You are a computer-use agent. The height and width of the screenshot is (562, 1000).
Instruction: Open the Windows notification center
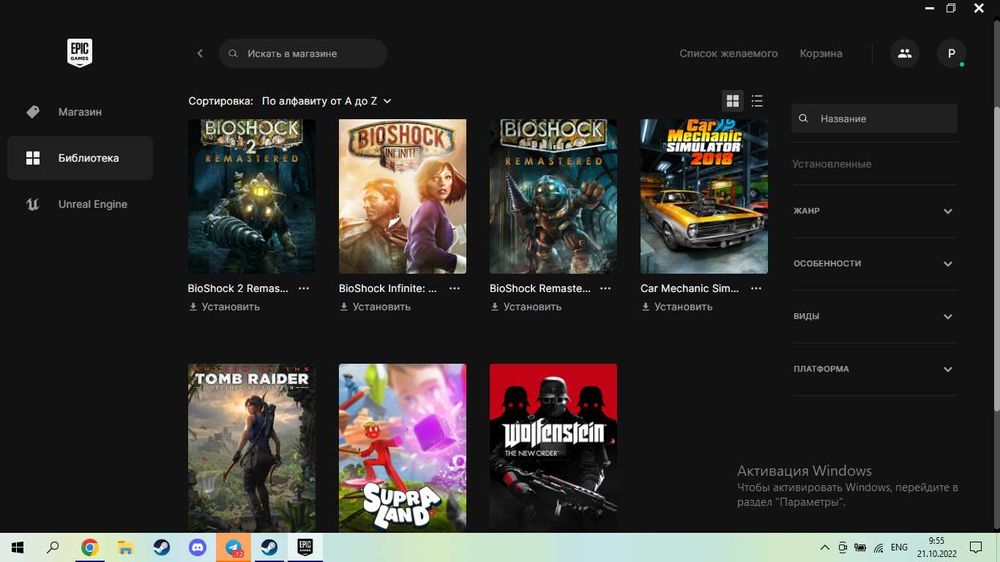(976, 547)
